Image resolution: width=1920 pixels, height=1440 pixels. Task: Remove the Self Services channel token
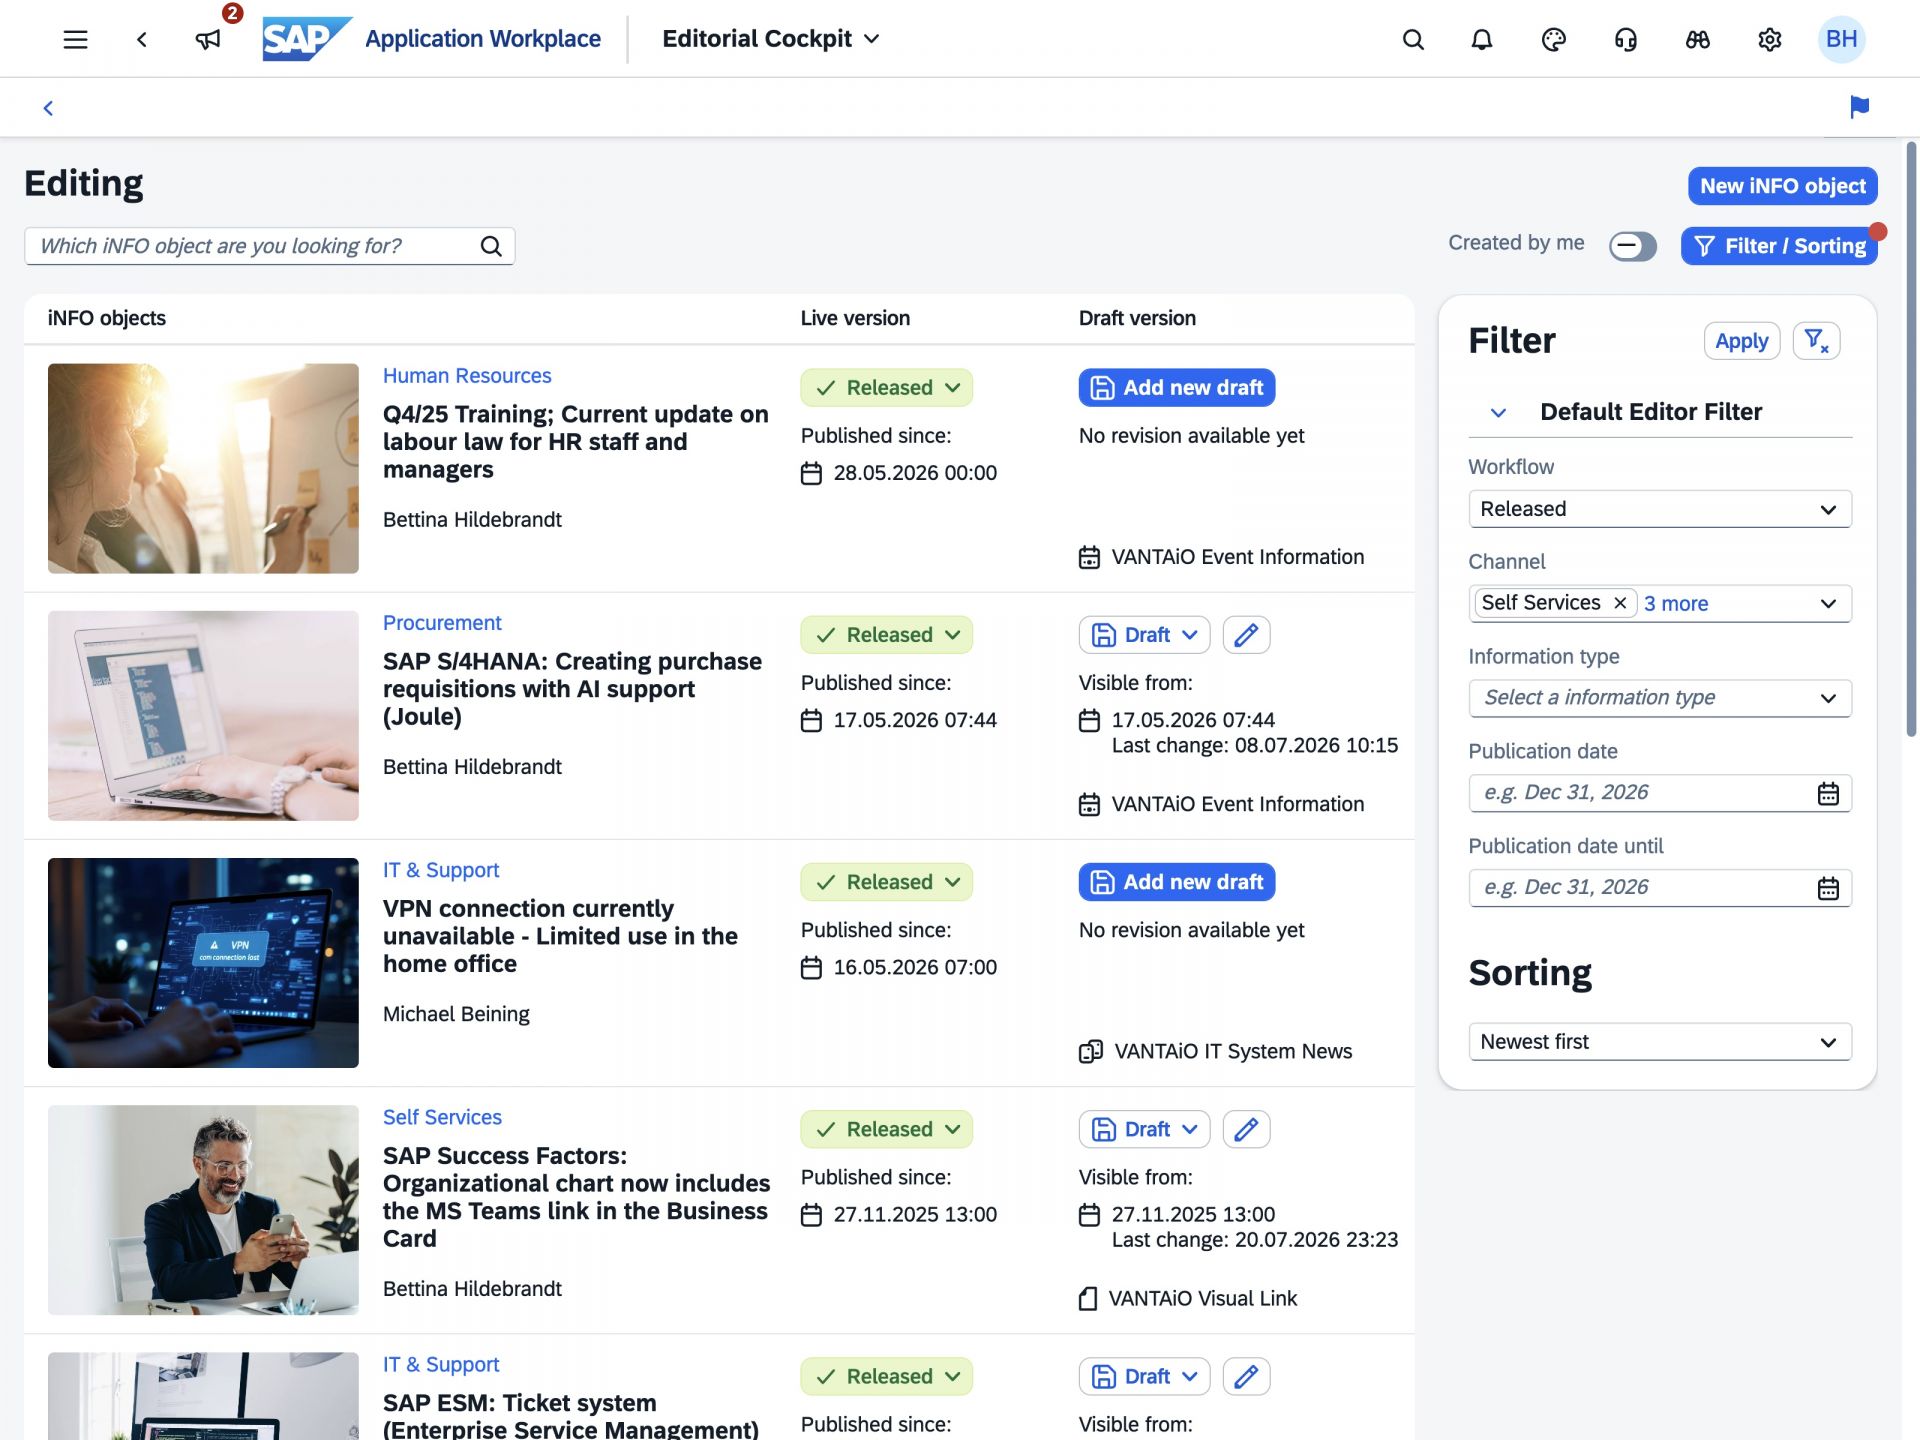(x=1620, y=603)
